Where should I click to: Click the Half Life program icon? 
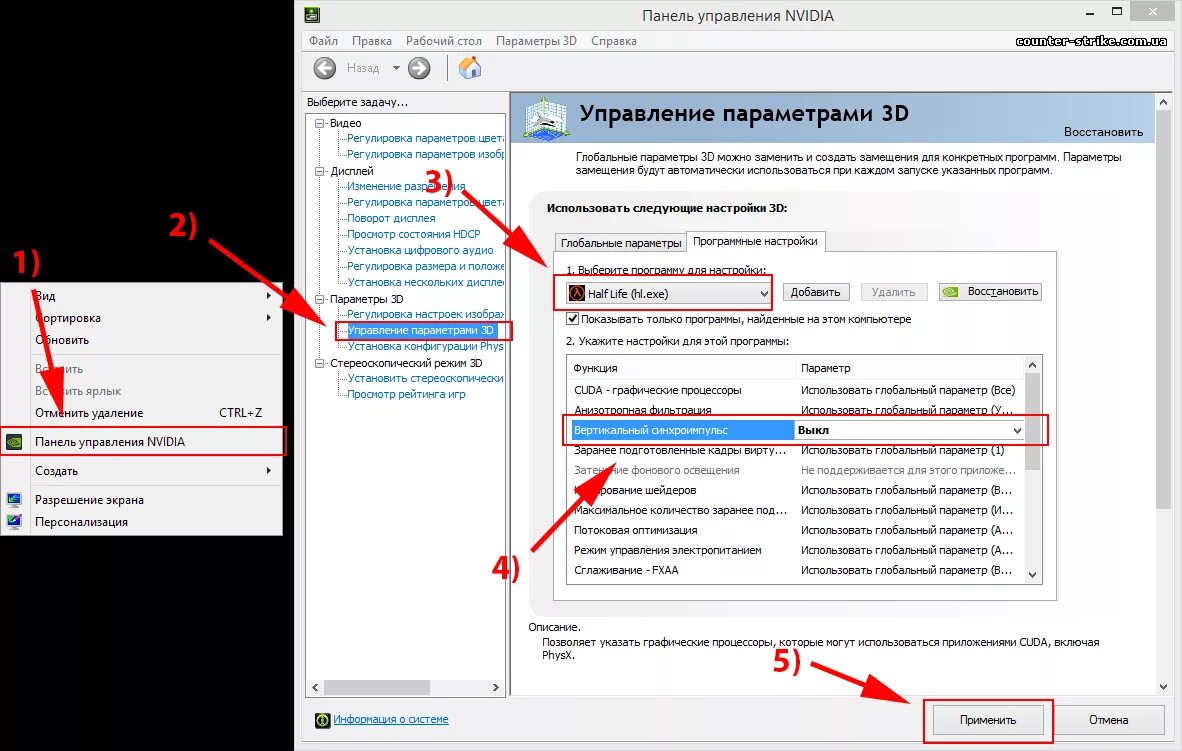point(577,293)
